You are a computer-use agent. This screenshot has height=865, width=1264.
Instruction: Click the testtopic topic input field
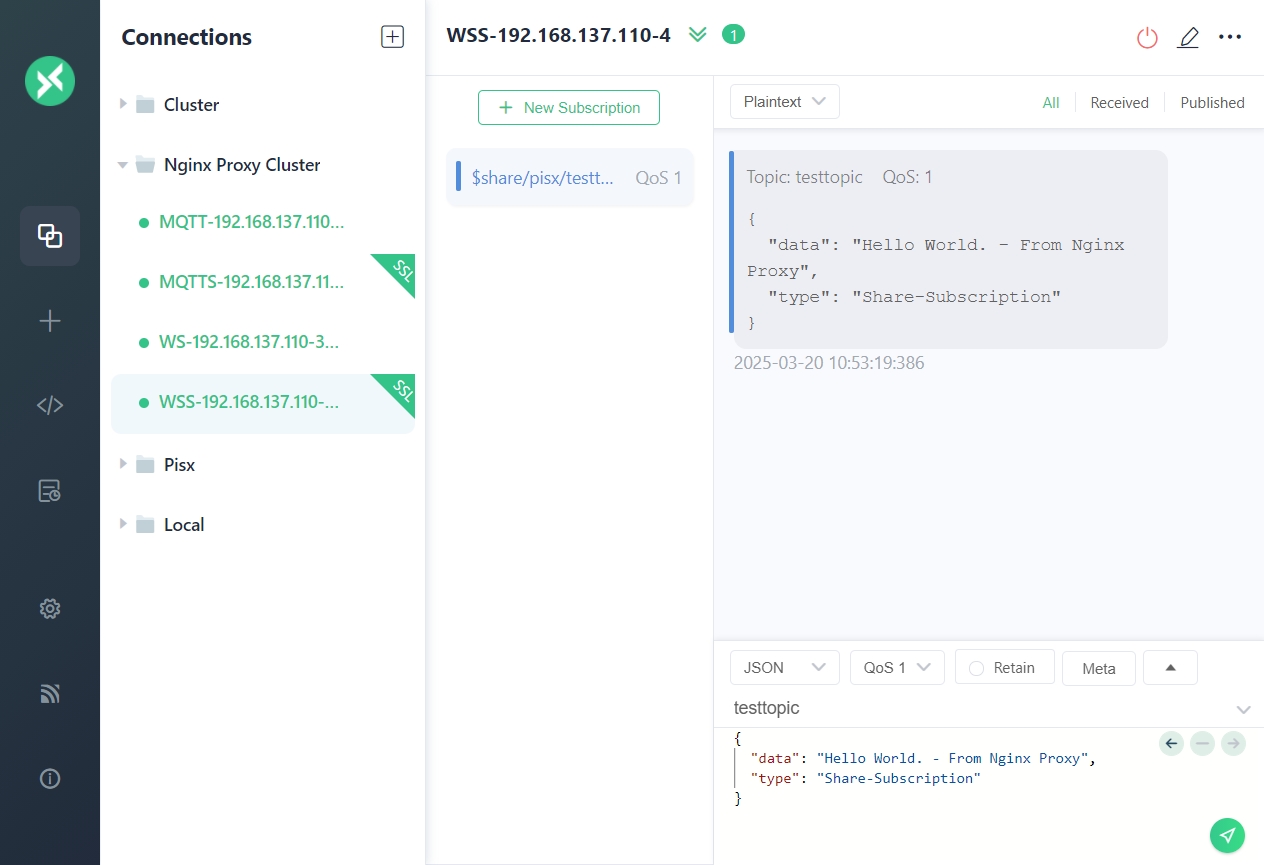tap(980, 708)
